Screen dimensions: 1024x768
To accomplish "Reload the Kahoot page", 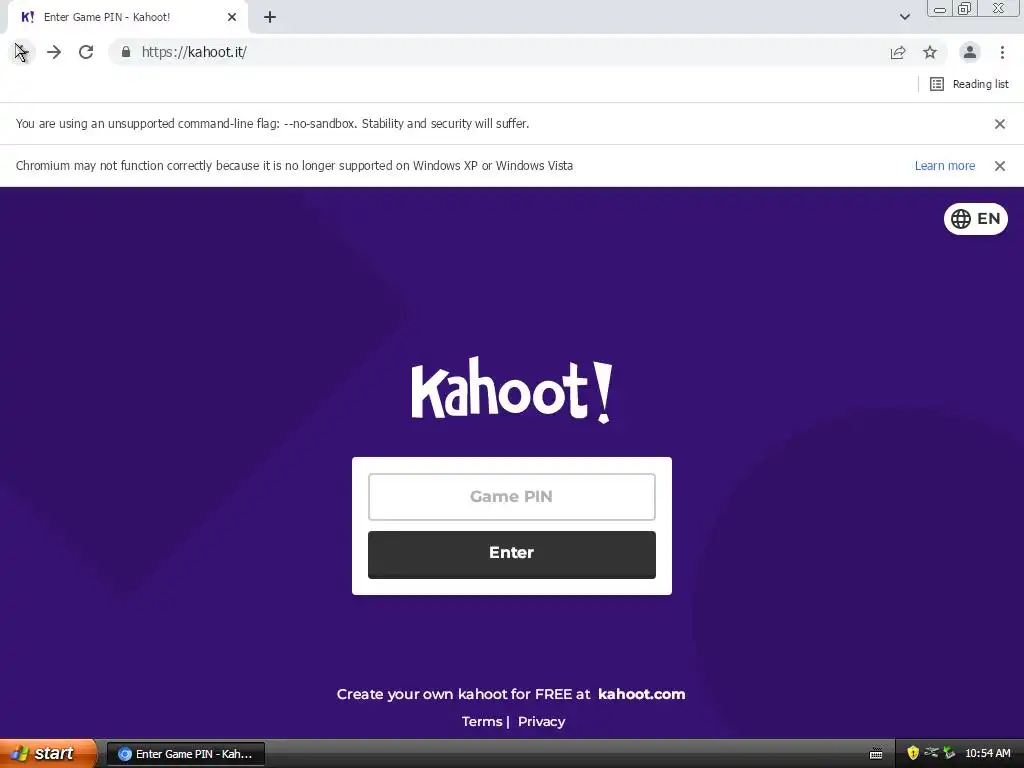I will [86, 52].
